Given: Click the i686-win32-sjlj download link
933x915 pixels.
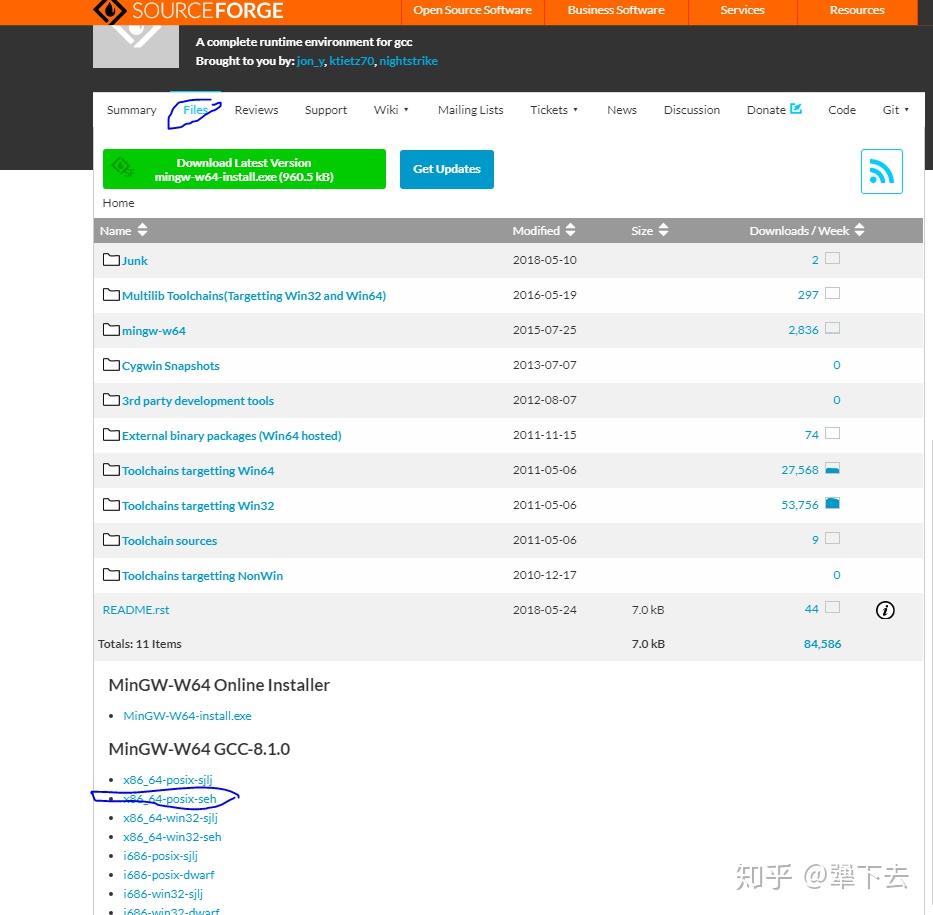Looking at the screenshot, I should pyautogui.click(x=163, y=894).
